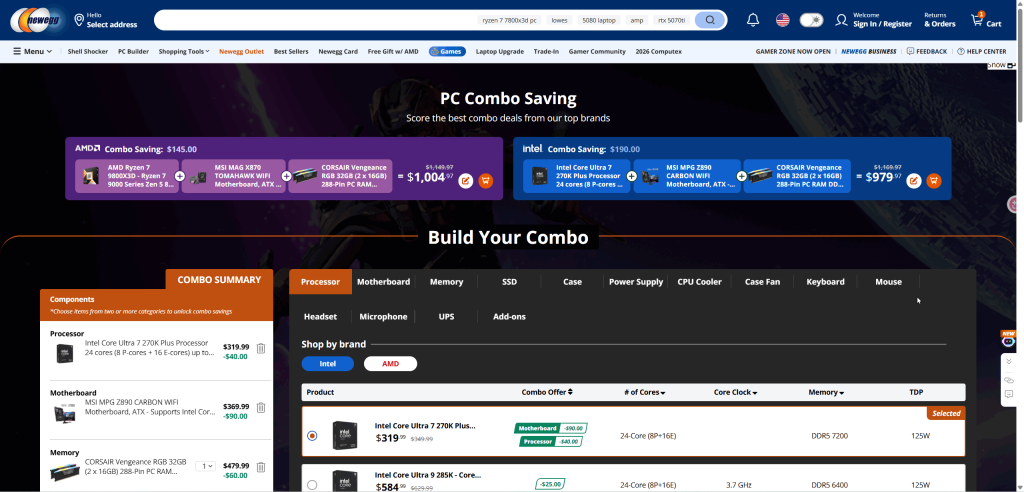Viewport: 1024px width, 492px height.
Task: Sort by # of Cores column
Action: 645,393
